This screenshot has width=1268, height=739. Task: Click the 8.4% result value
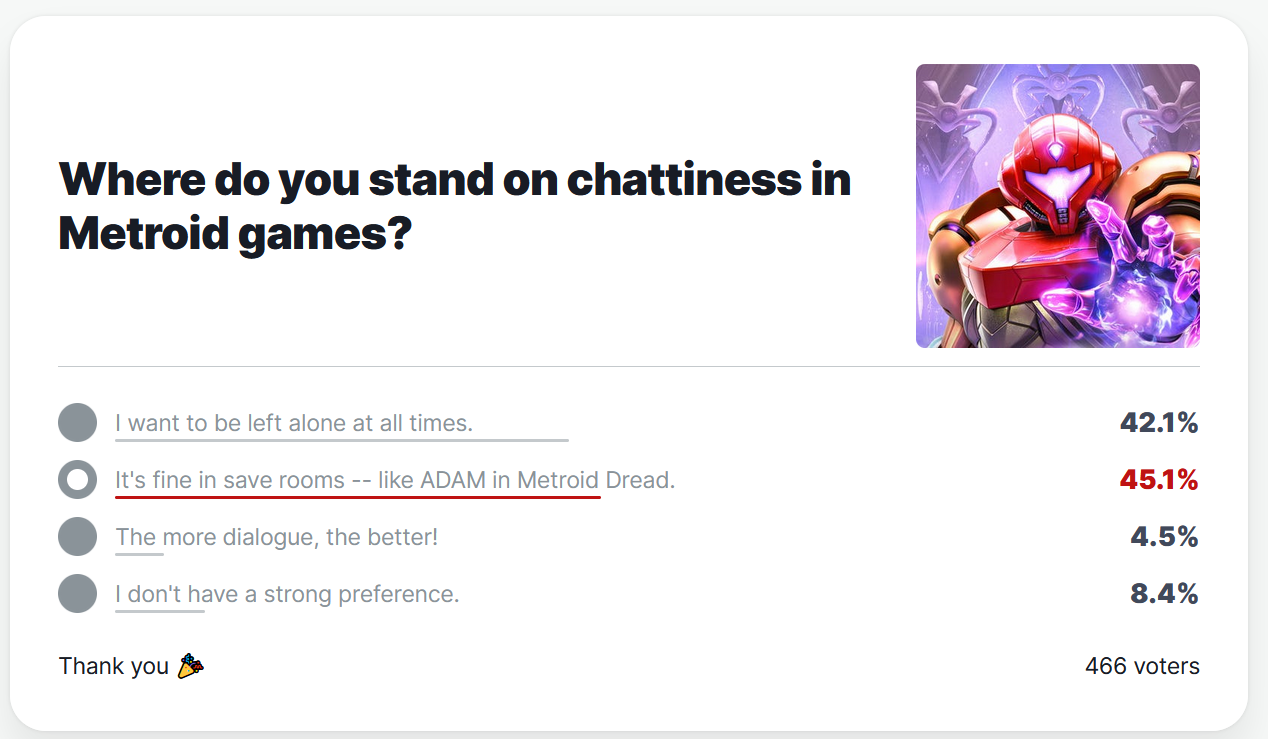pos(1164,594)
